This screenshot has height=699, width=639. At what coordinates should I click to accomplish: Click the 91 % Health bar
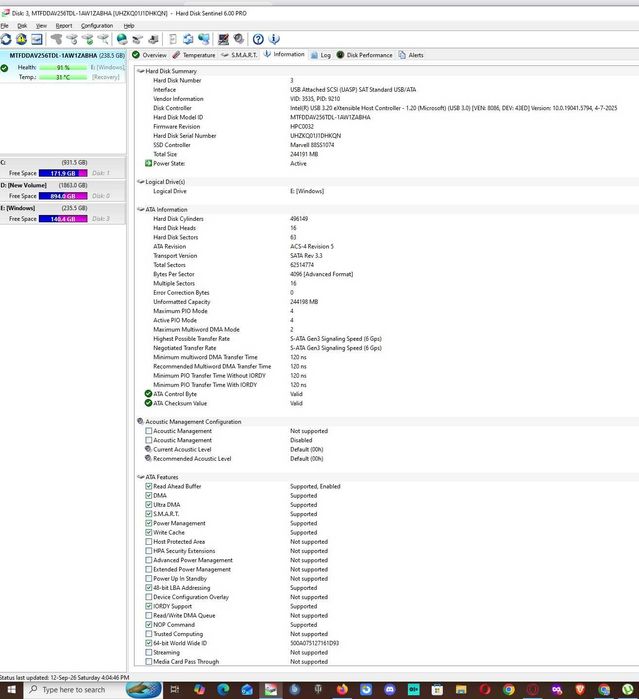tap(63, 68)
